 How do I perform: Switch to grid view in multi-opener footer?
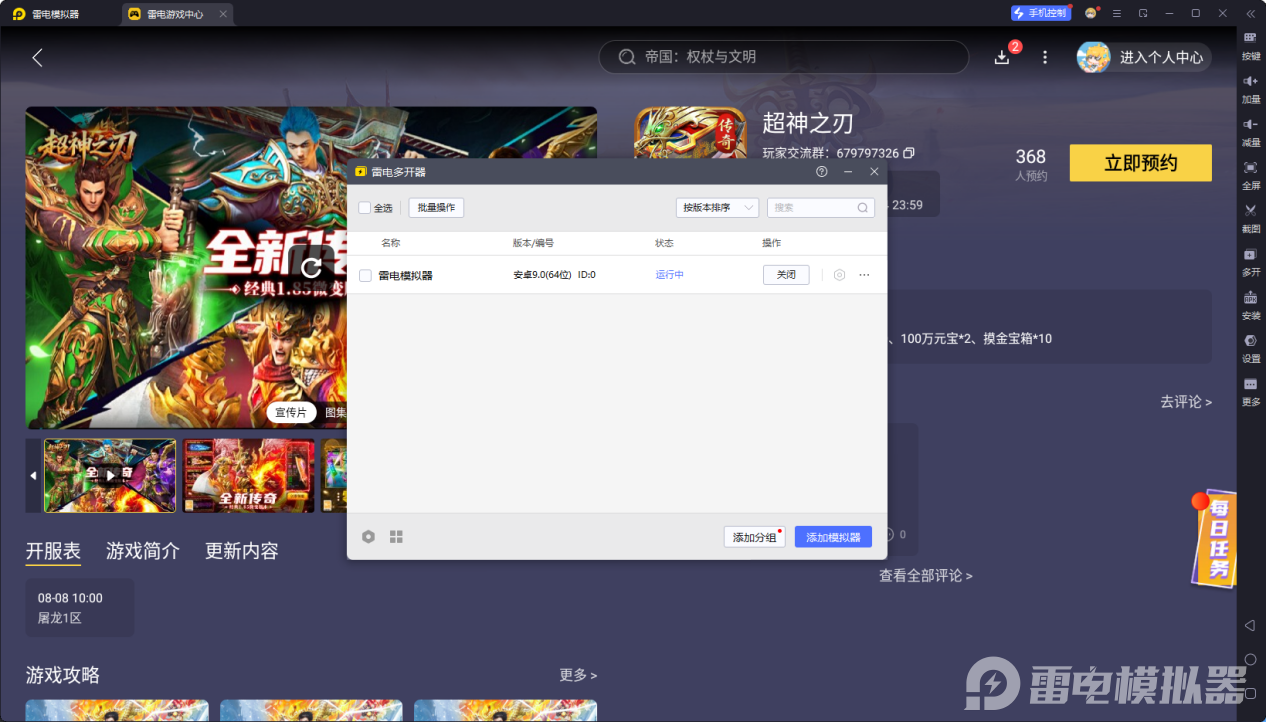tap(396, 537)
